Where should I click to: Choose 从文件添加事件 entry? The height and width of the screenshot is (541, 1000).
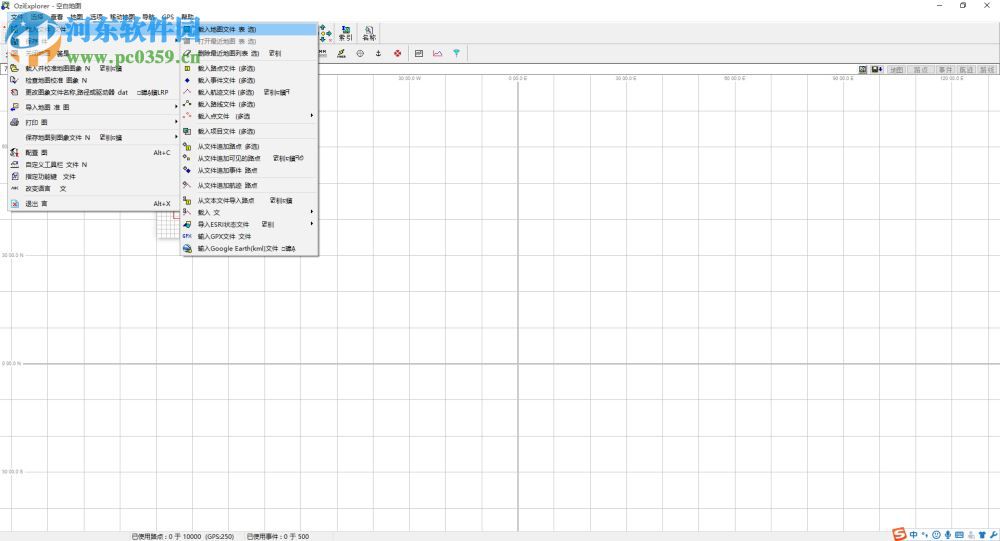[x=249, y=170]
